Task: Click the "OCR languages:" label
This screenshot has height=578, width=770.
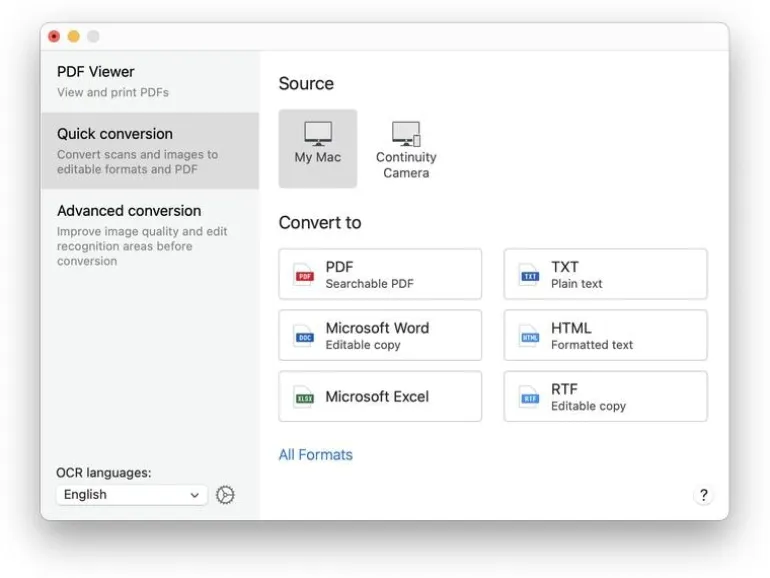Action: coord(104,473)
